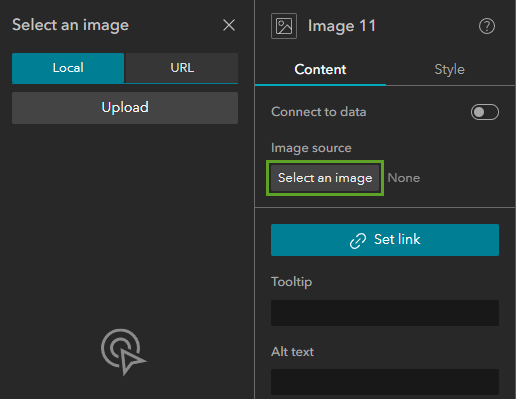Viewport: 516px width, 399px height.
Task: Click the Image 11 widget icon
Action: tap(284, 26)
